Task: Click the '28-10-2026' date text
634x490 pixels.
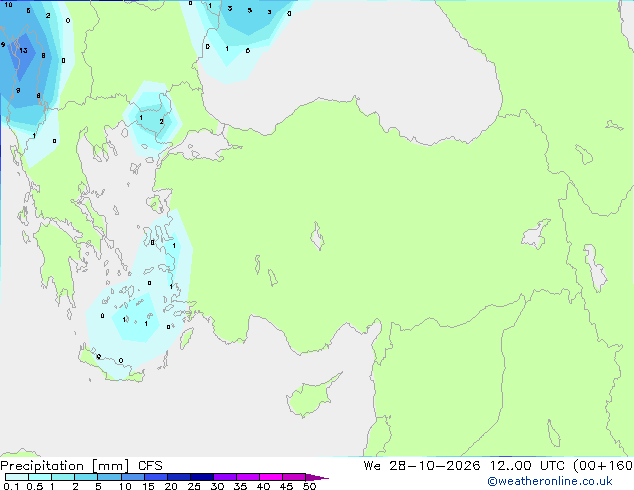Action: click(435, 466)
